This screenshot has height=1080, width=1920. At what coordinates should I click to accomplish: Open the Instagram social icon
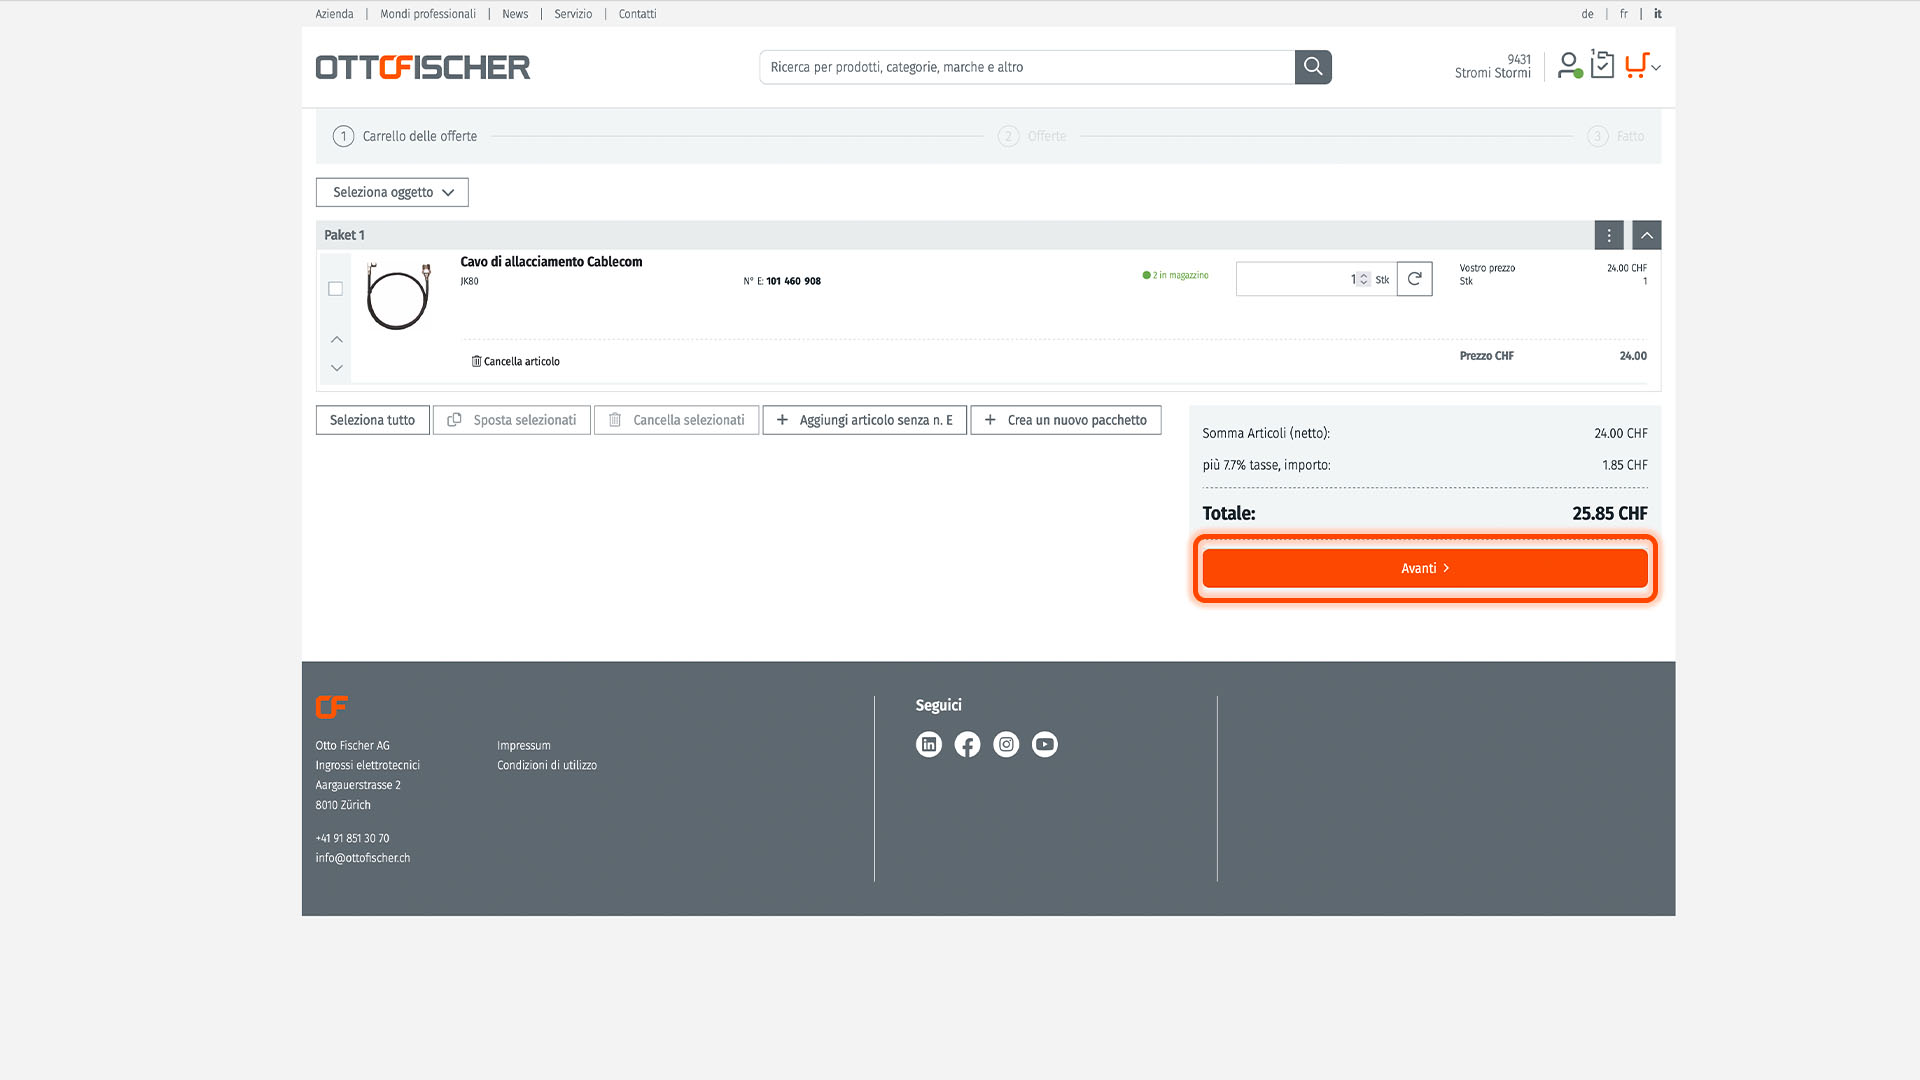[1006, 744]
